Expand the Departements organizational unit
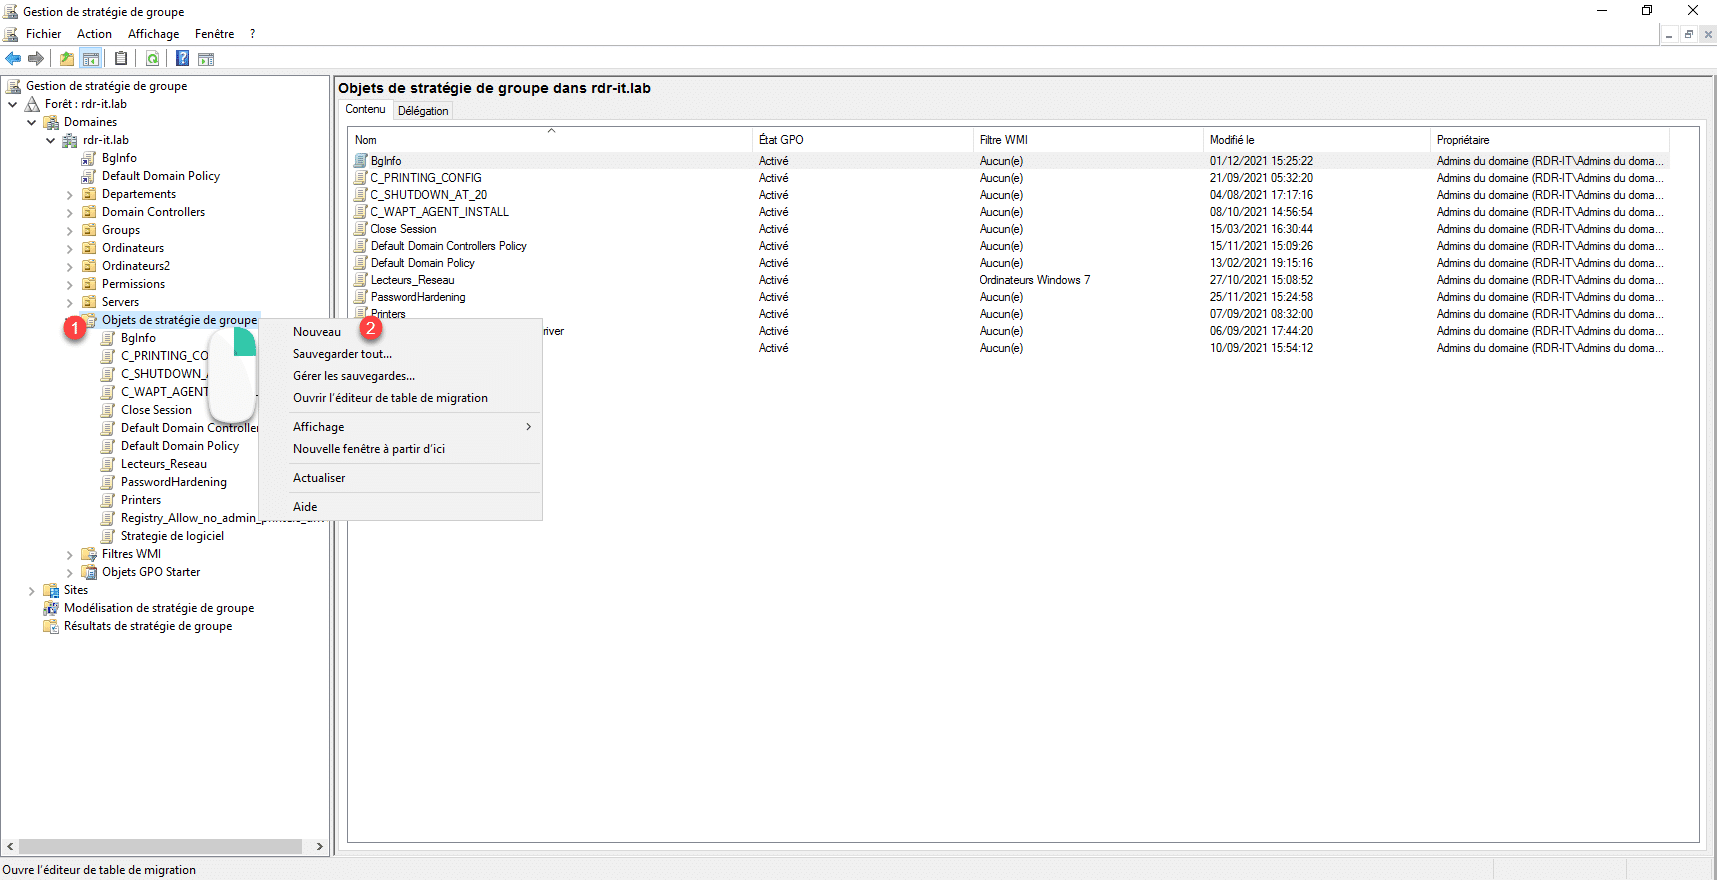This screenshot has height=880, width=1717. [x=69, y=195]
